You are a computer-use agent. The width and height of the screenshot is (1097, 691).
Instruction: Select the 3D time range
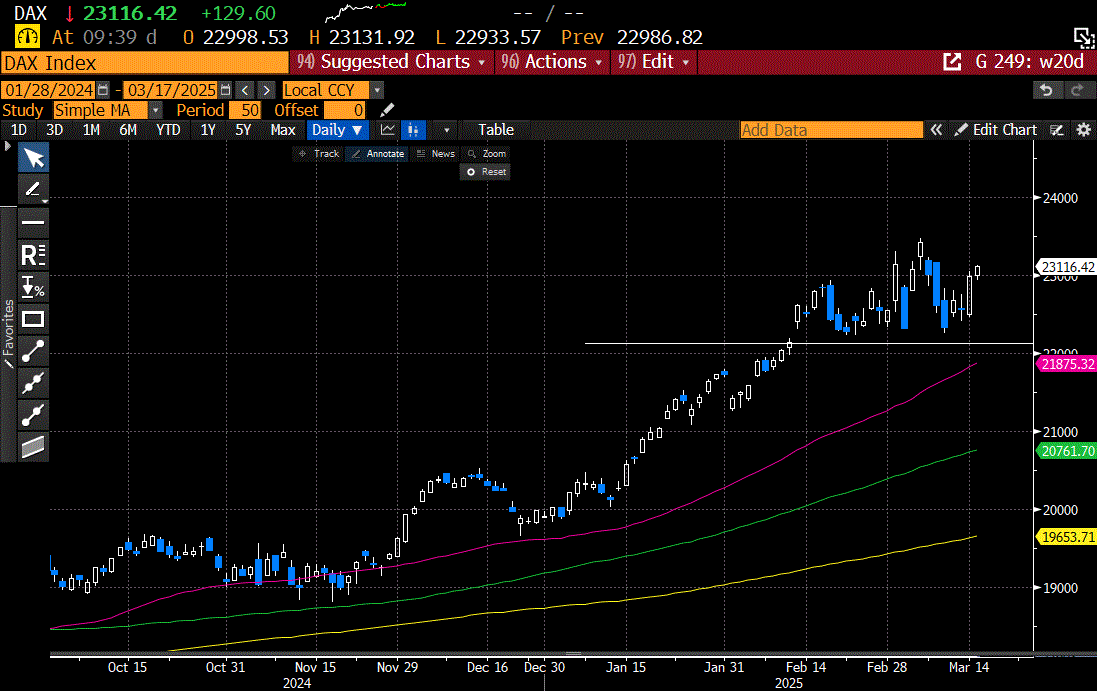(55, 129)
